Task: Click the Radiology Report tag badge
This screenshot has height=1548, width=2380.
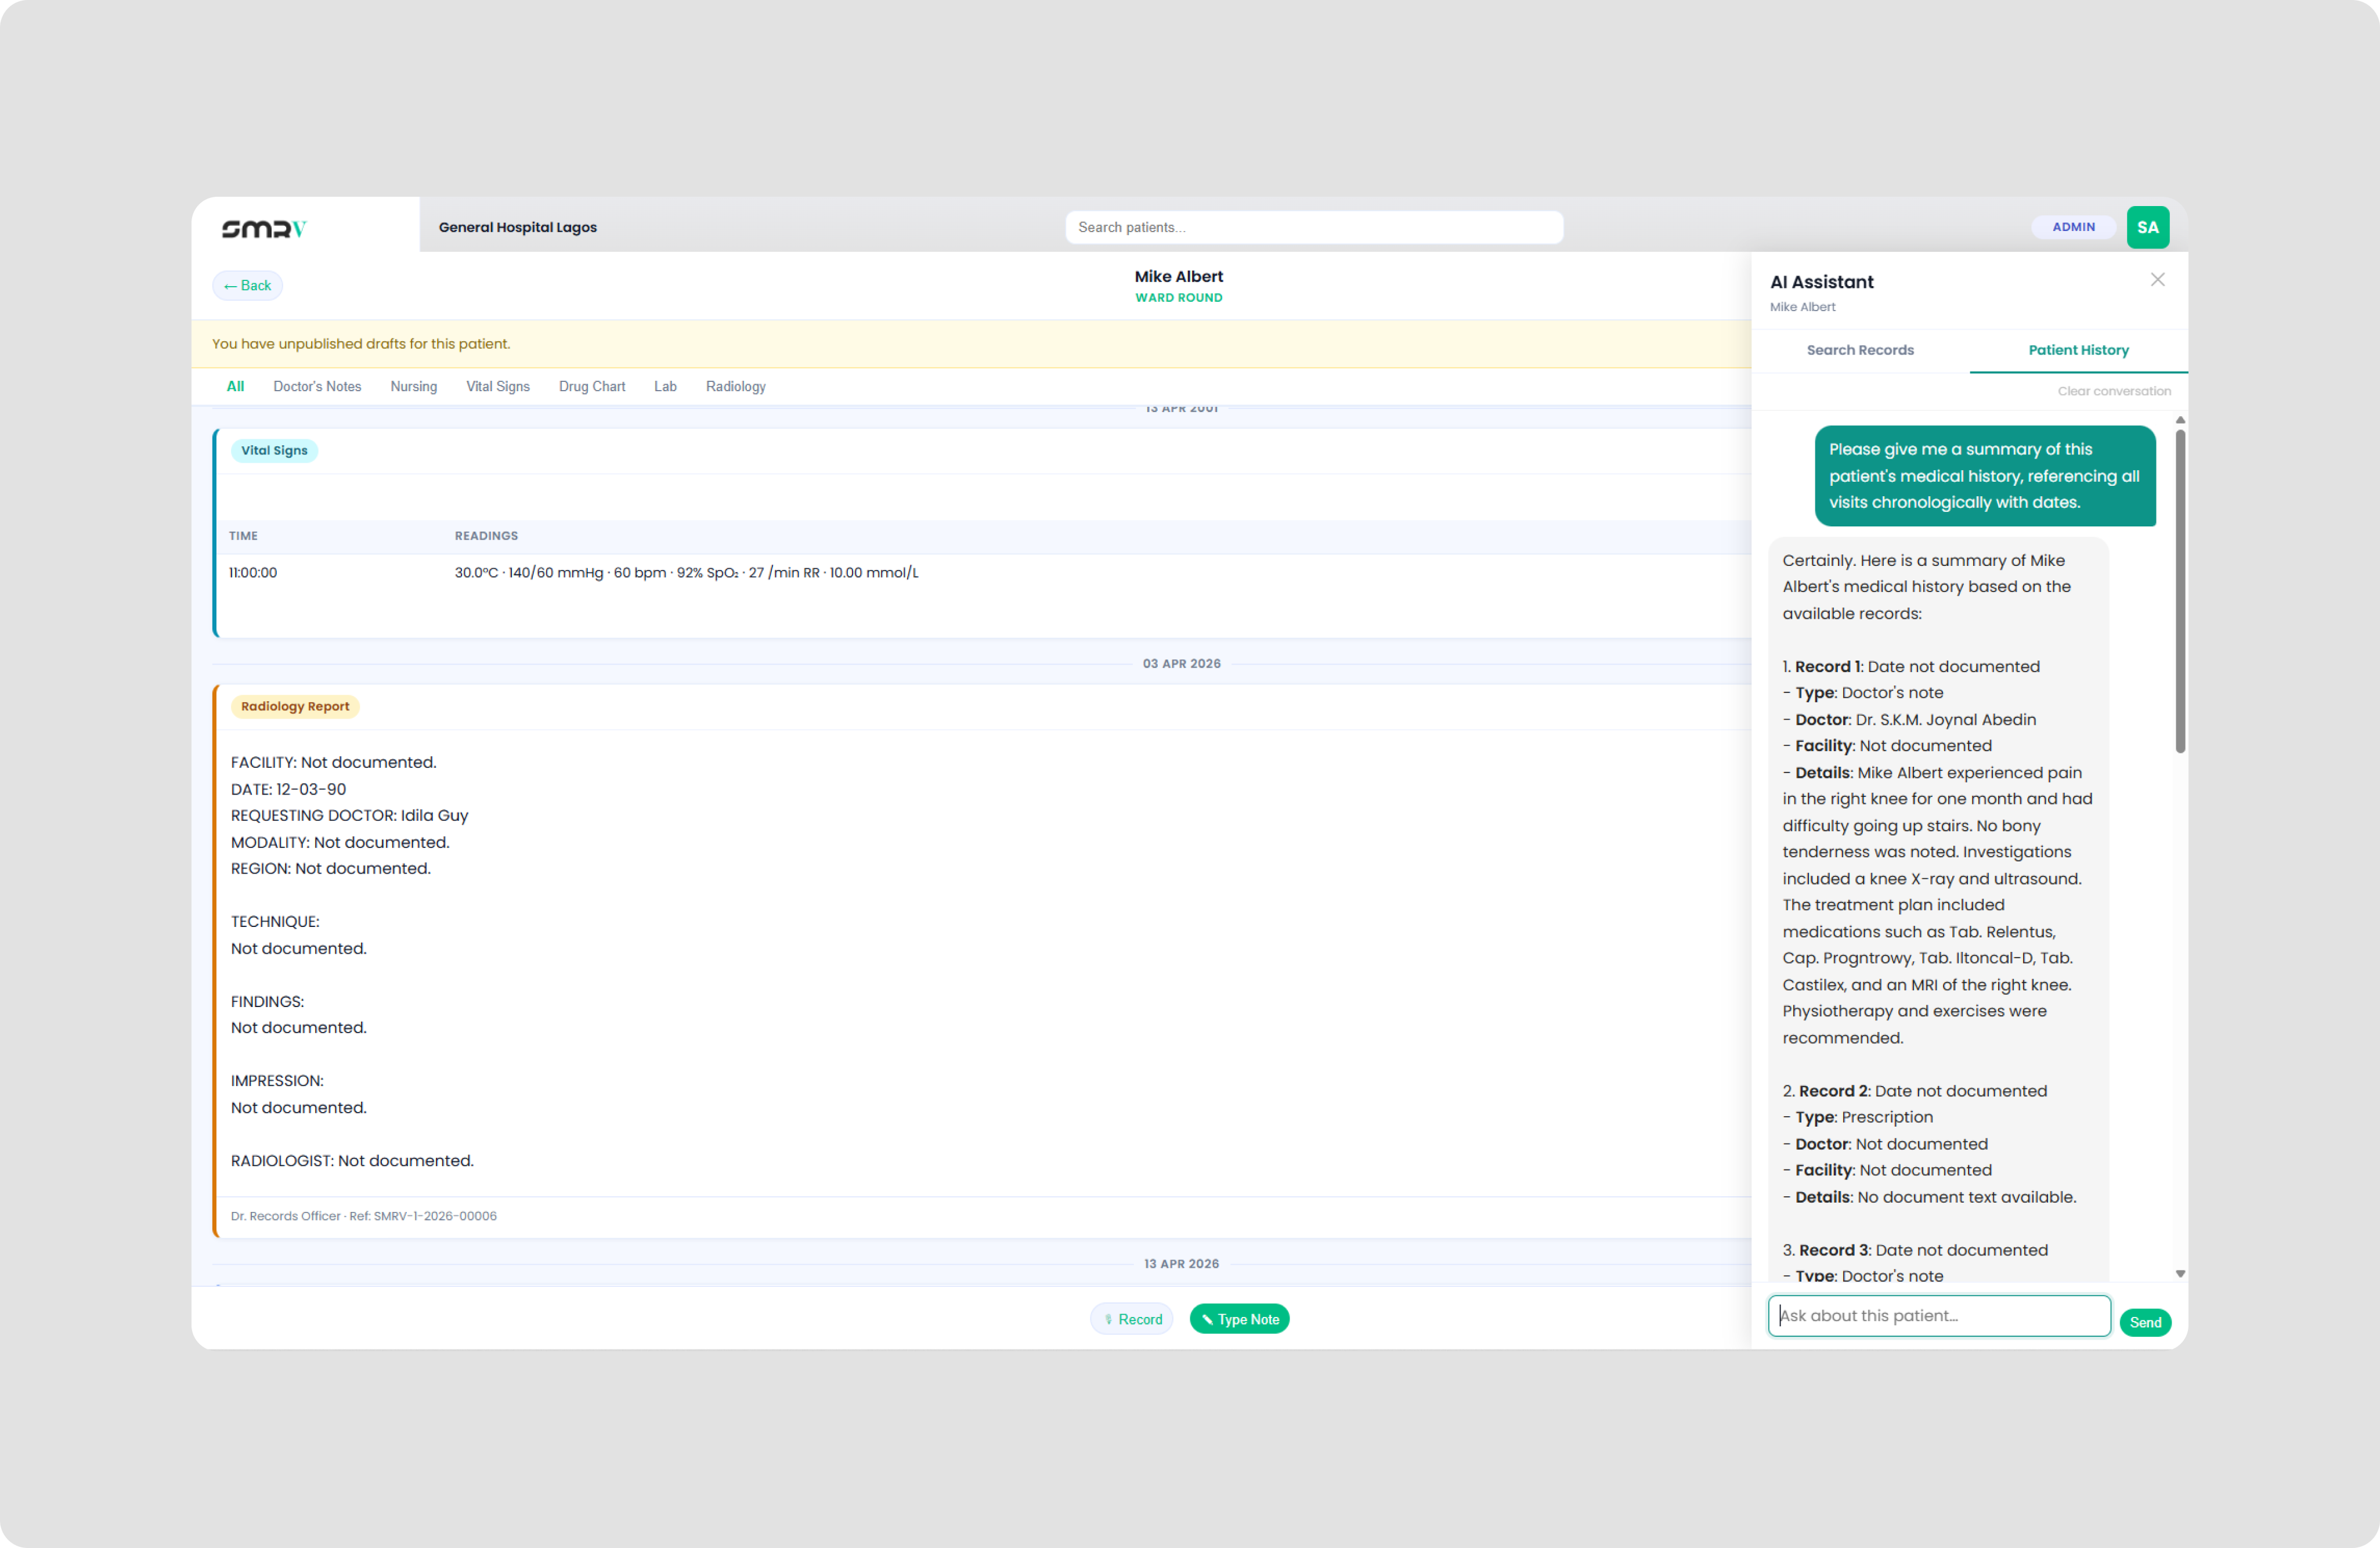Action: tap(294, 706)
